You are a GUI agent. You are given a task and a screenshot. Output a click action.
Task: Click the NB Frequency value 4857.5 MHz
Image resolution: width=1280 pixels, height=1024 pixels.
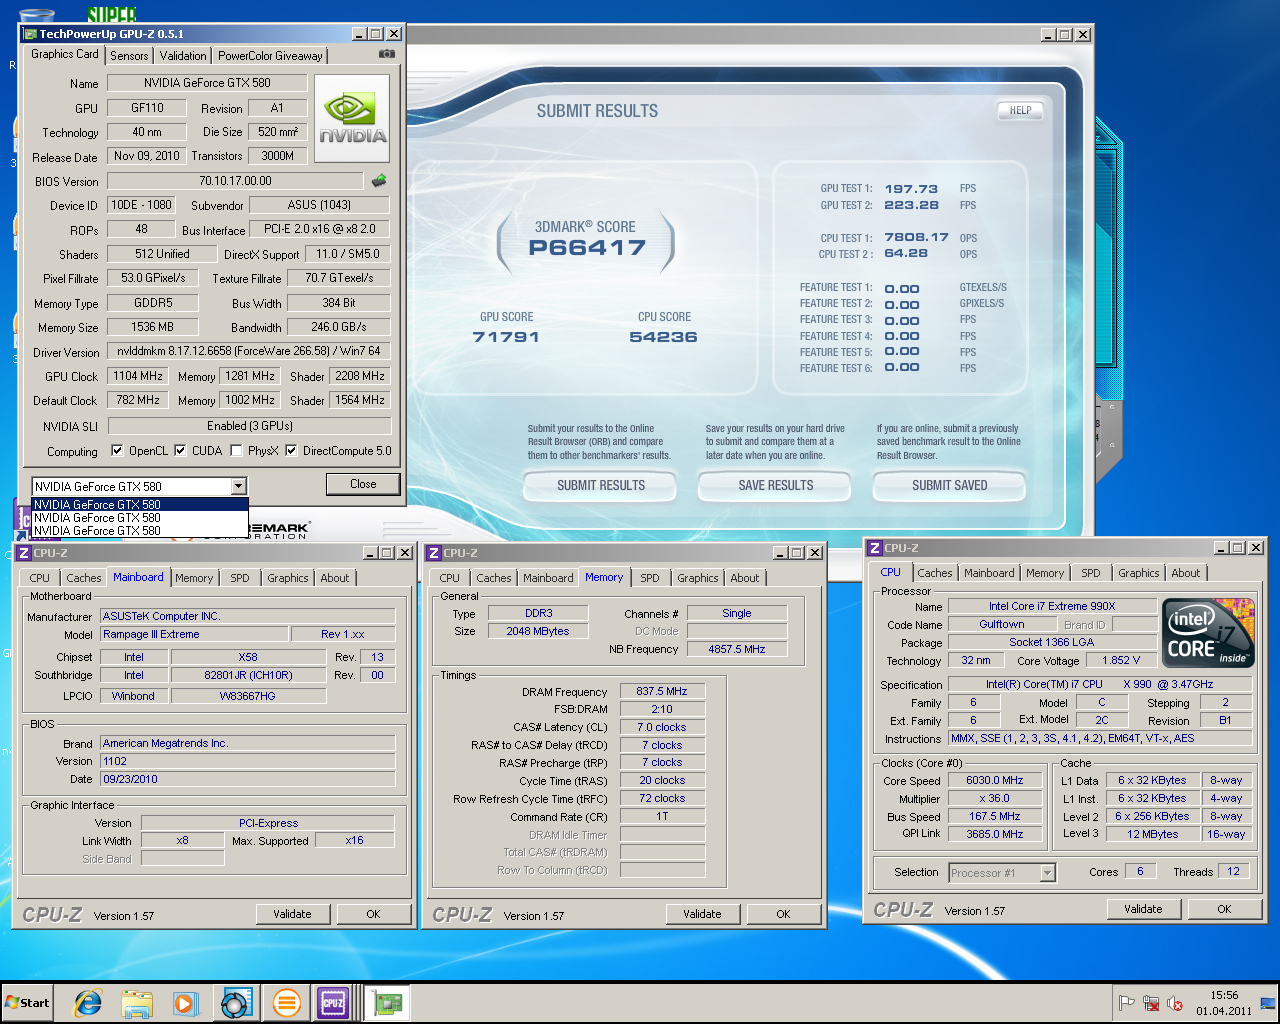pos(737,649)
